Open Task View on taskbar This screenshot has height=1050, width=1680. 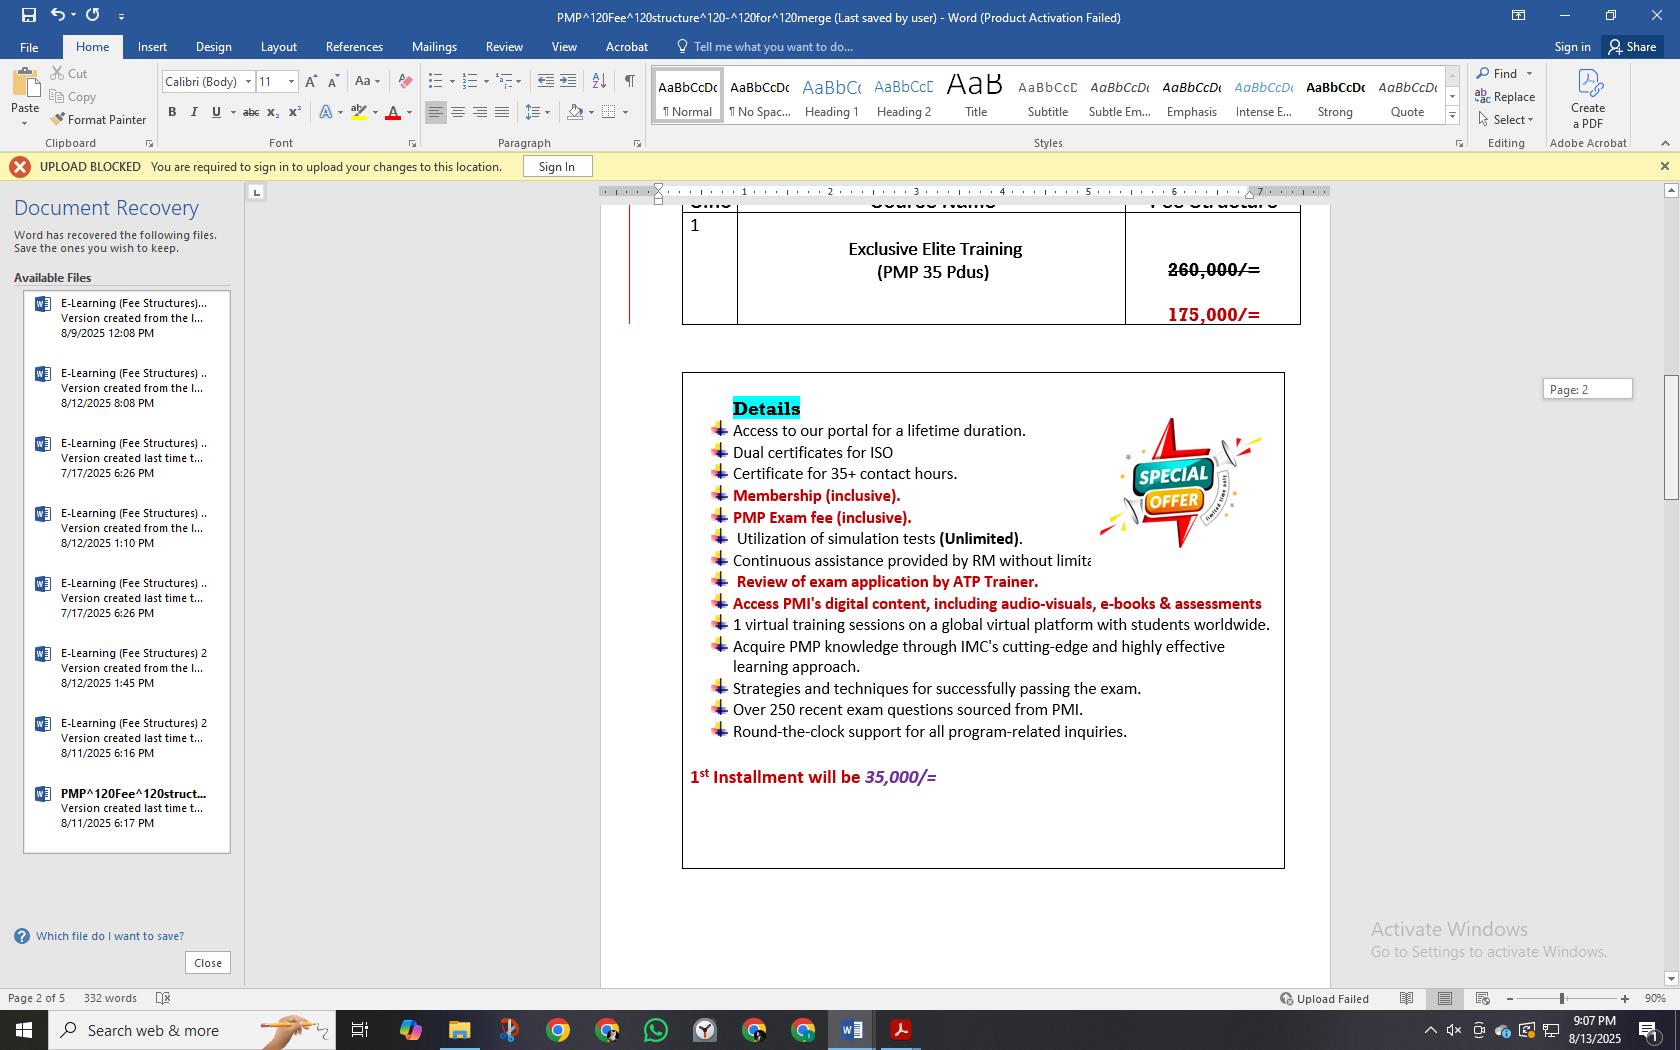[x=360, y=1030]
